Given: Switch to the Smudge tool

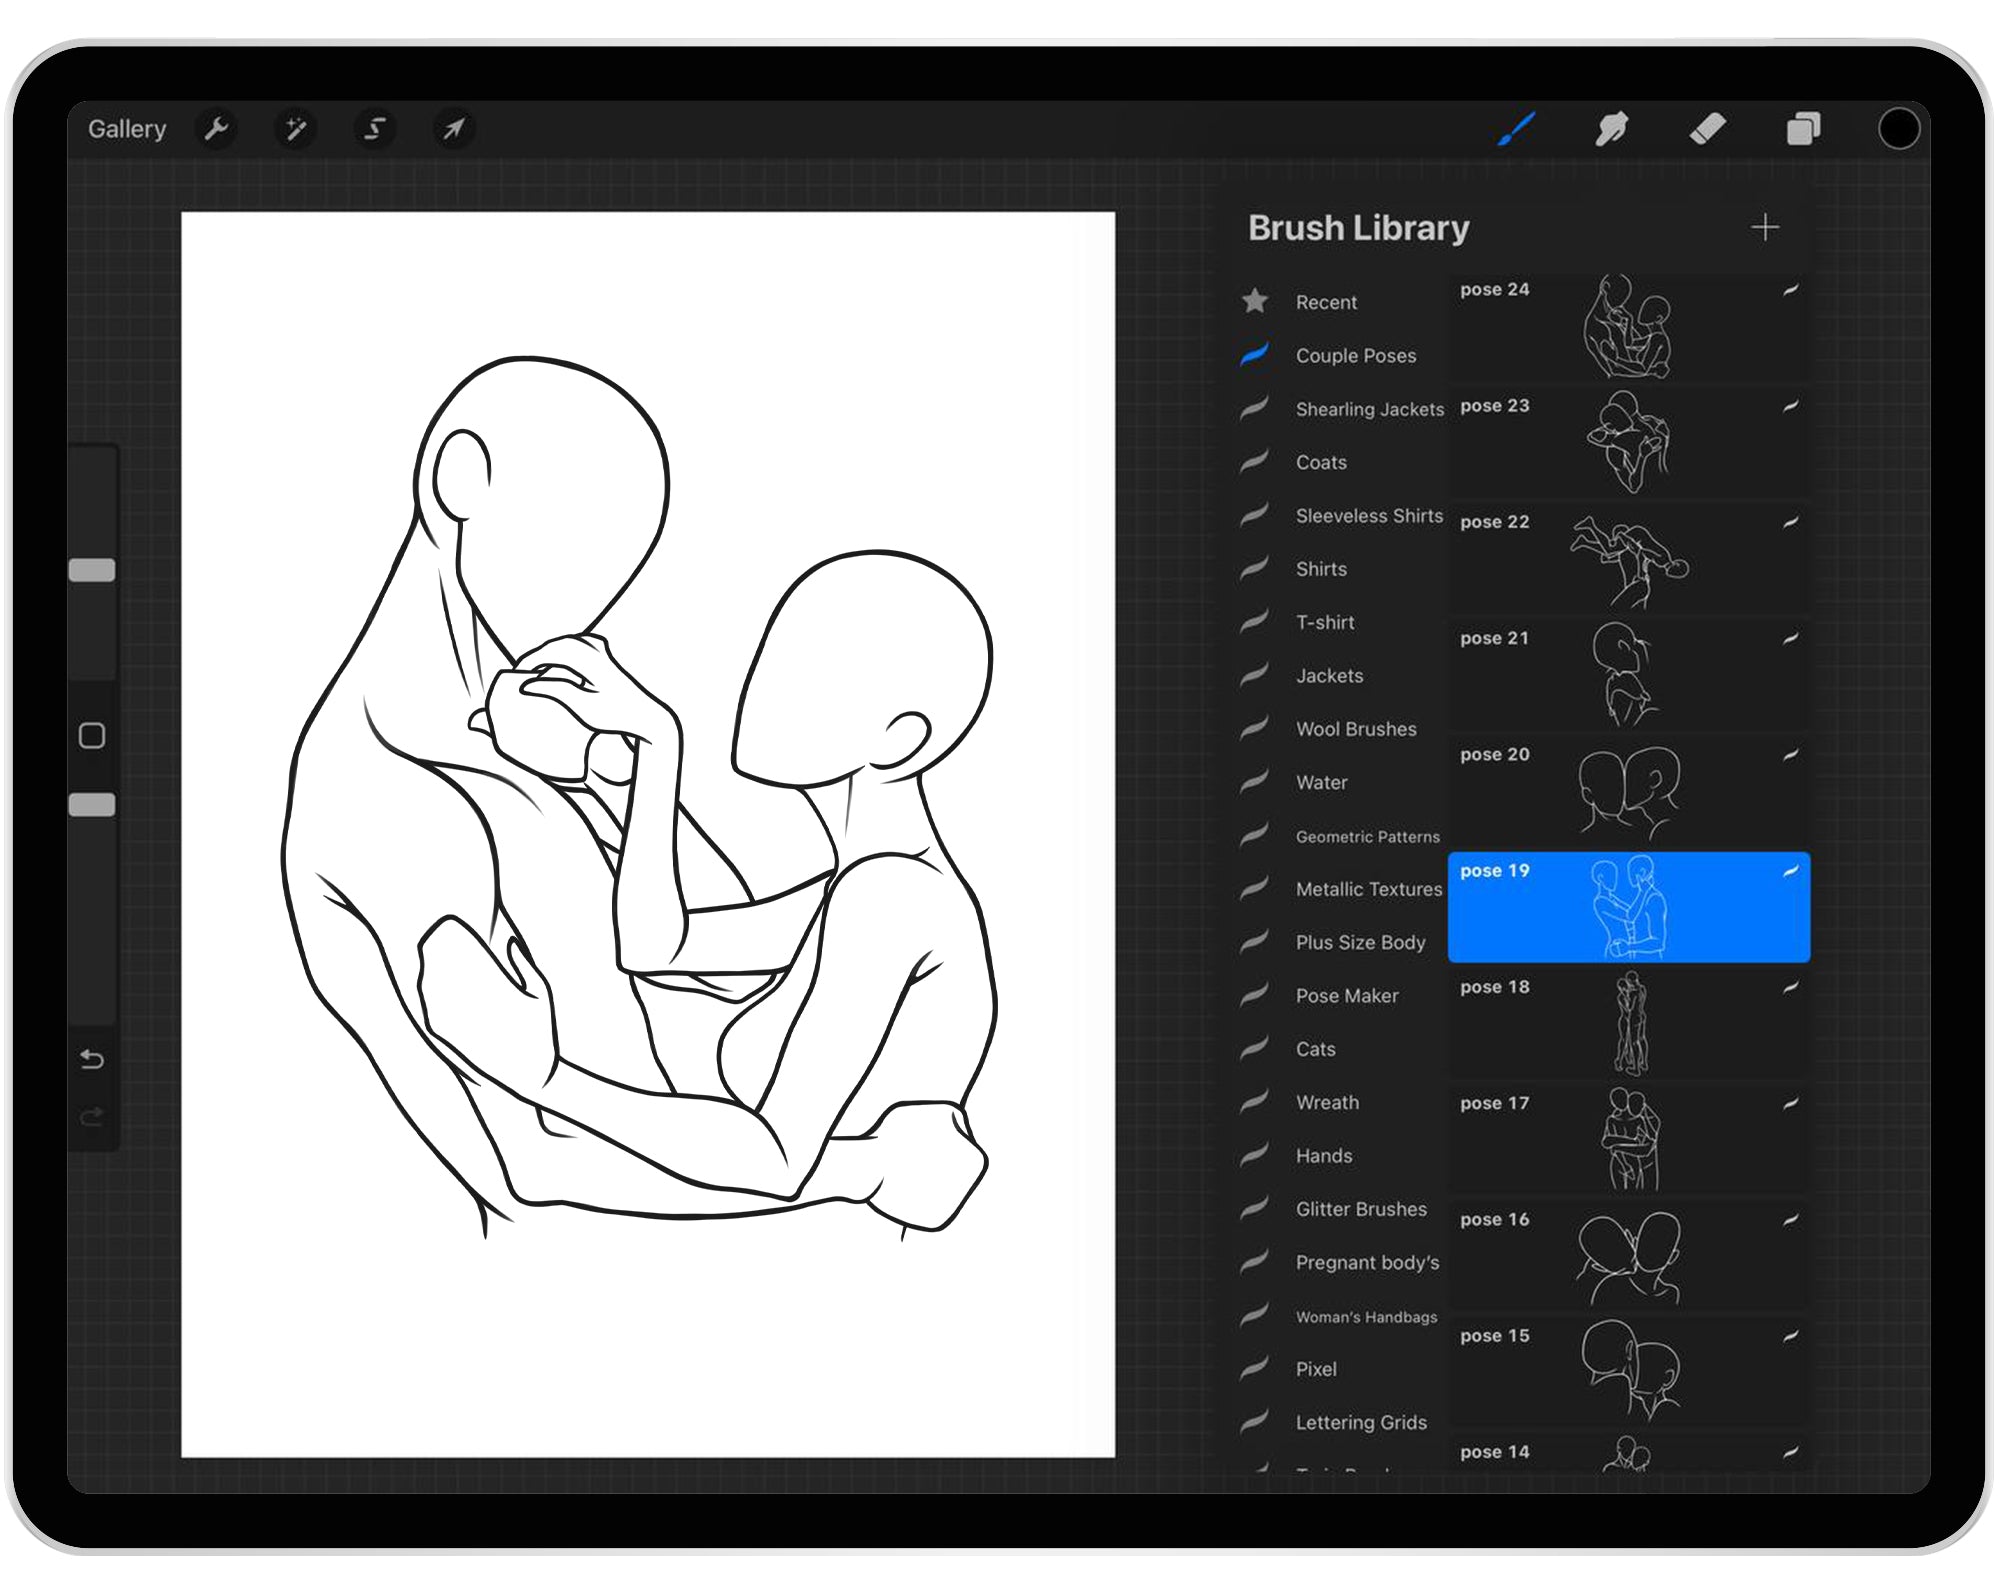Looking at the screenshot, I should coord(1612,128).
